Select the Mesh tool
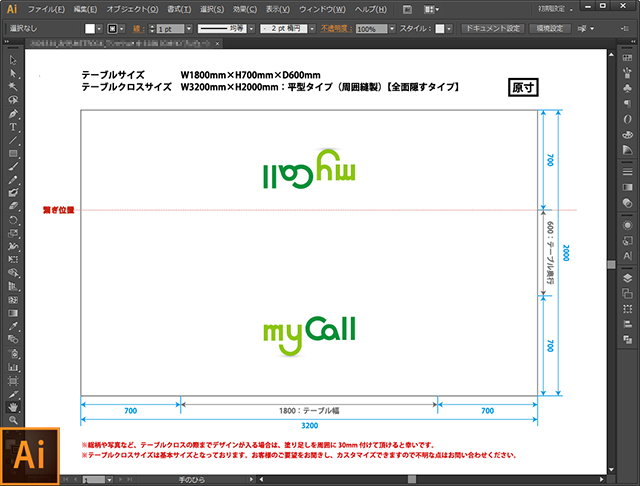 coord(13,300)
